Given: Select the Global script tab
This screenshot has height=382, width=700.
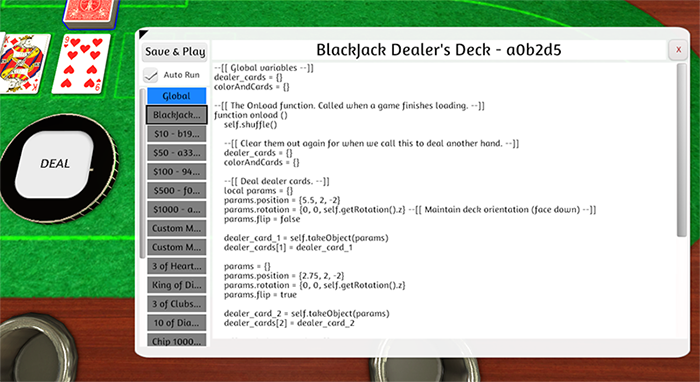Looking at the screenshot, I should pyautogui.click(x=177, y=96).
